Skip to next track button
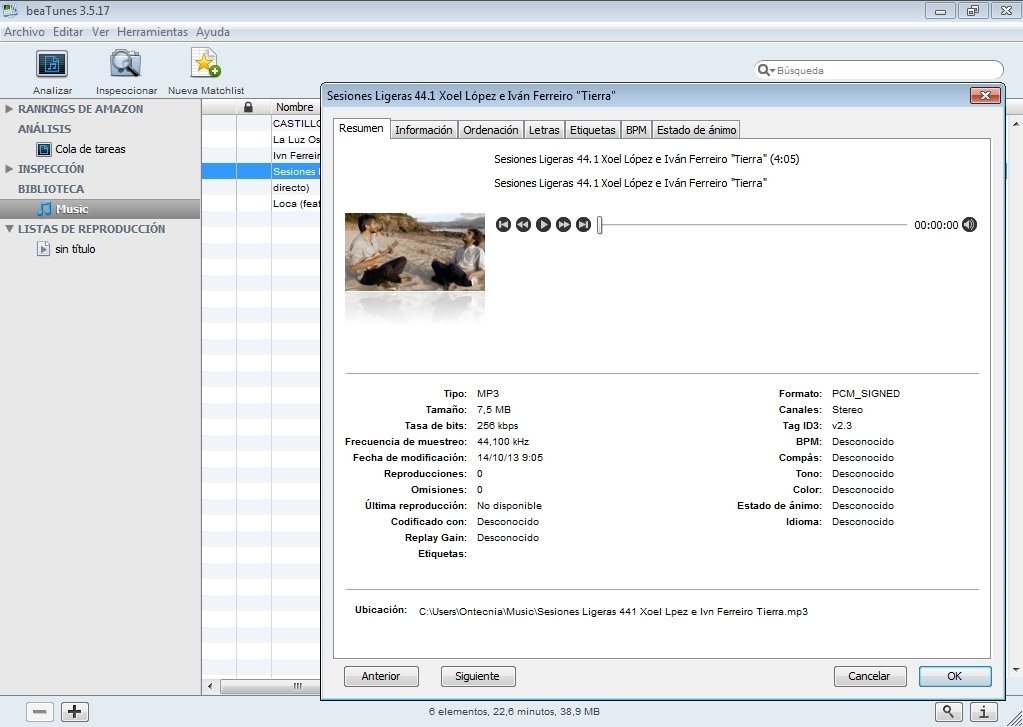 [584, 224]
